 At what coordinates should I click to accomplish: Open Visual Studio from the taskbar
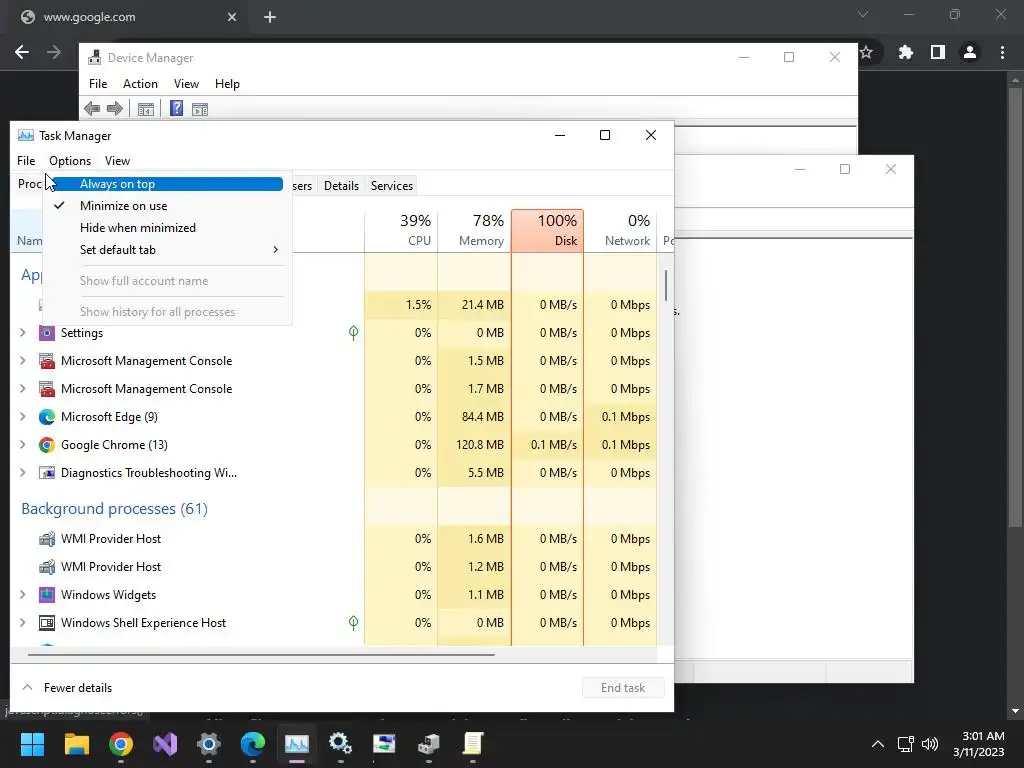click(x=165, y=744)
